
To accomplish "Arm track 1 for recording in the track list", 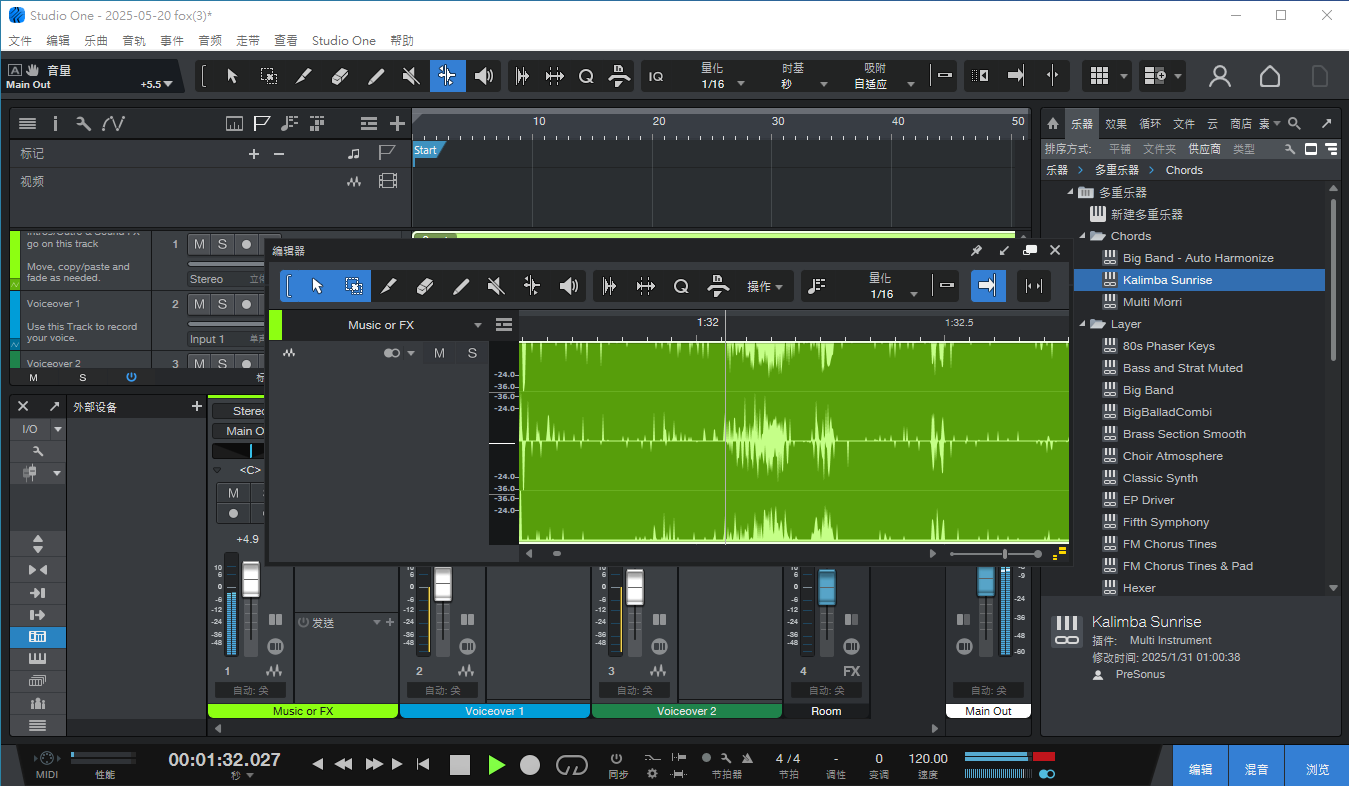I will pos(246,245).
